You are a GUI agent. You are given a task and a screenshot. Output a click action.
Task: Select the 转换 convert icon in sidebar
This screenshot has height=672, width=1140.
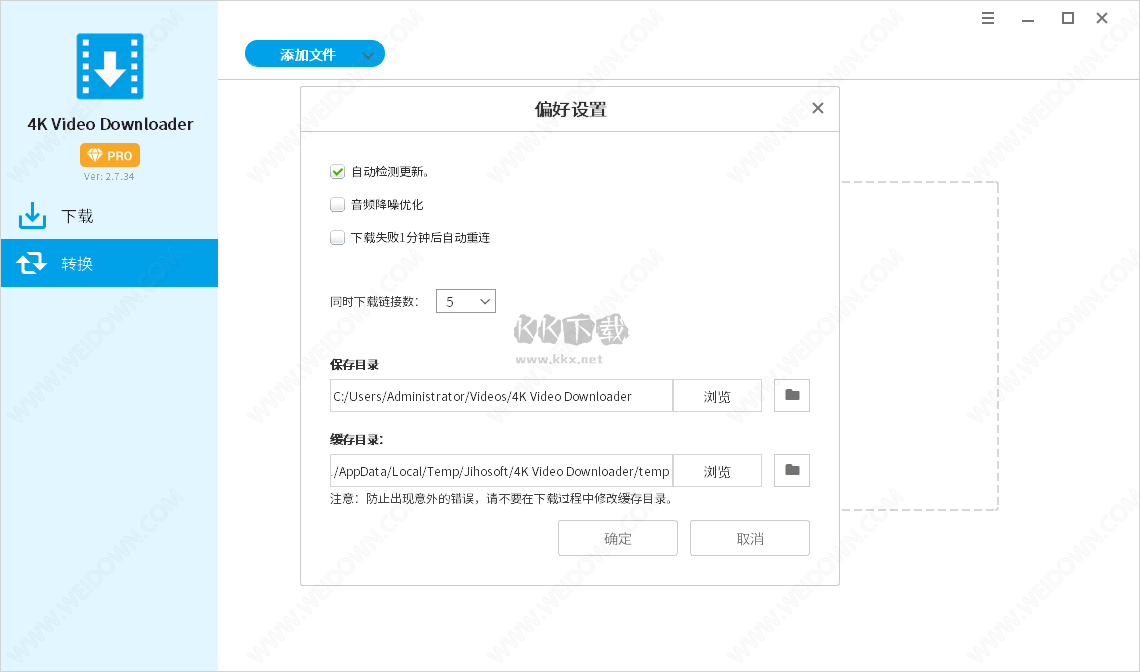(x=31, y=262)
